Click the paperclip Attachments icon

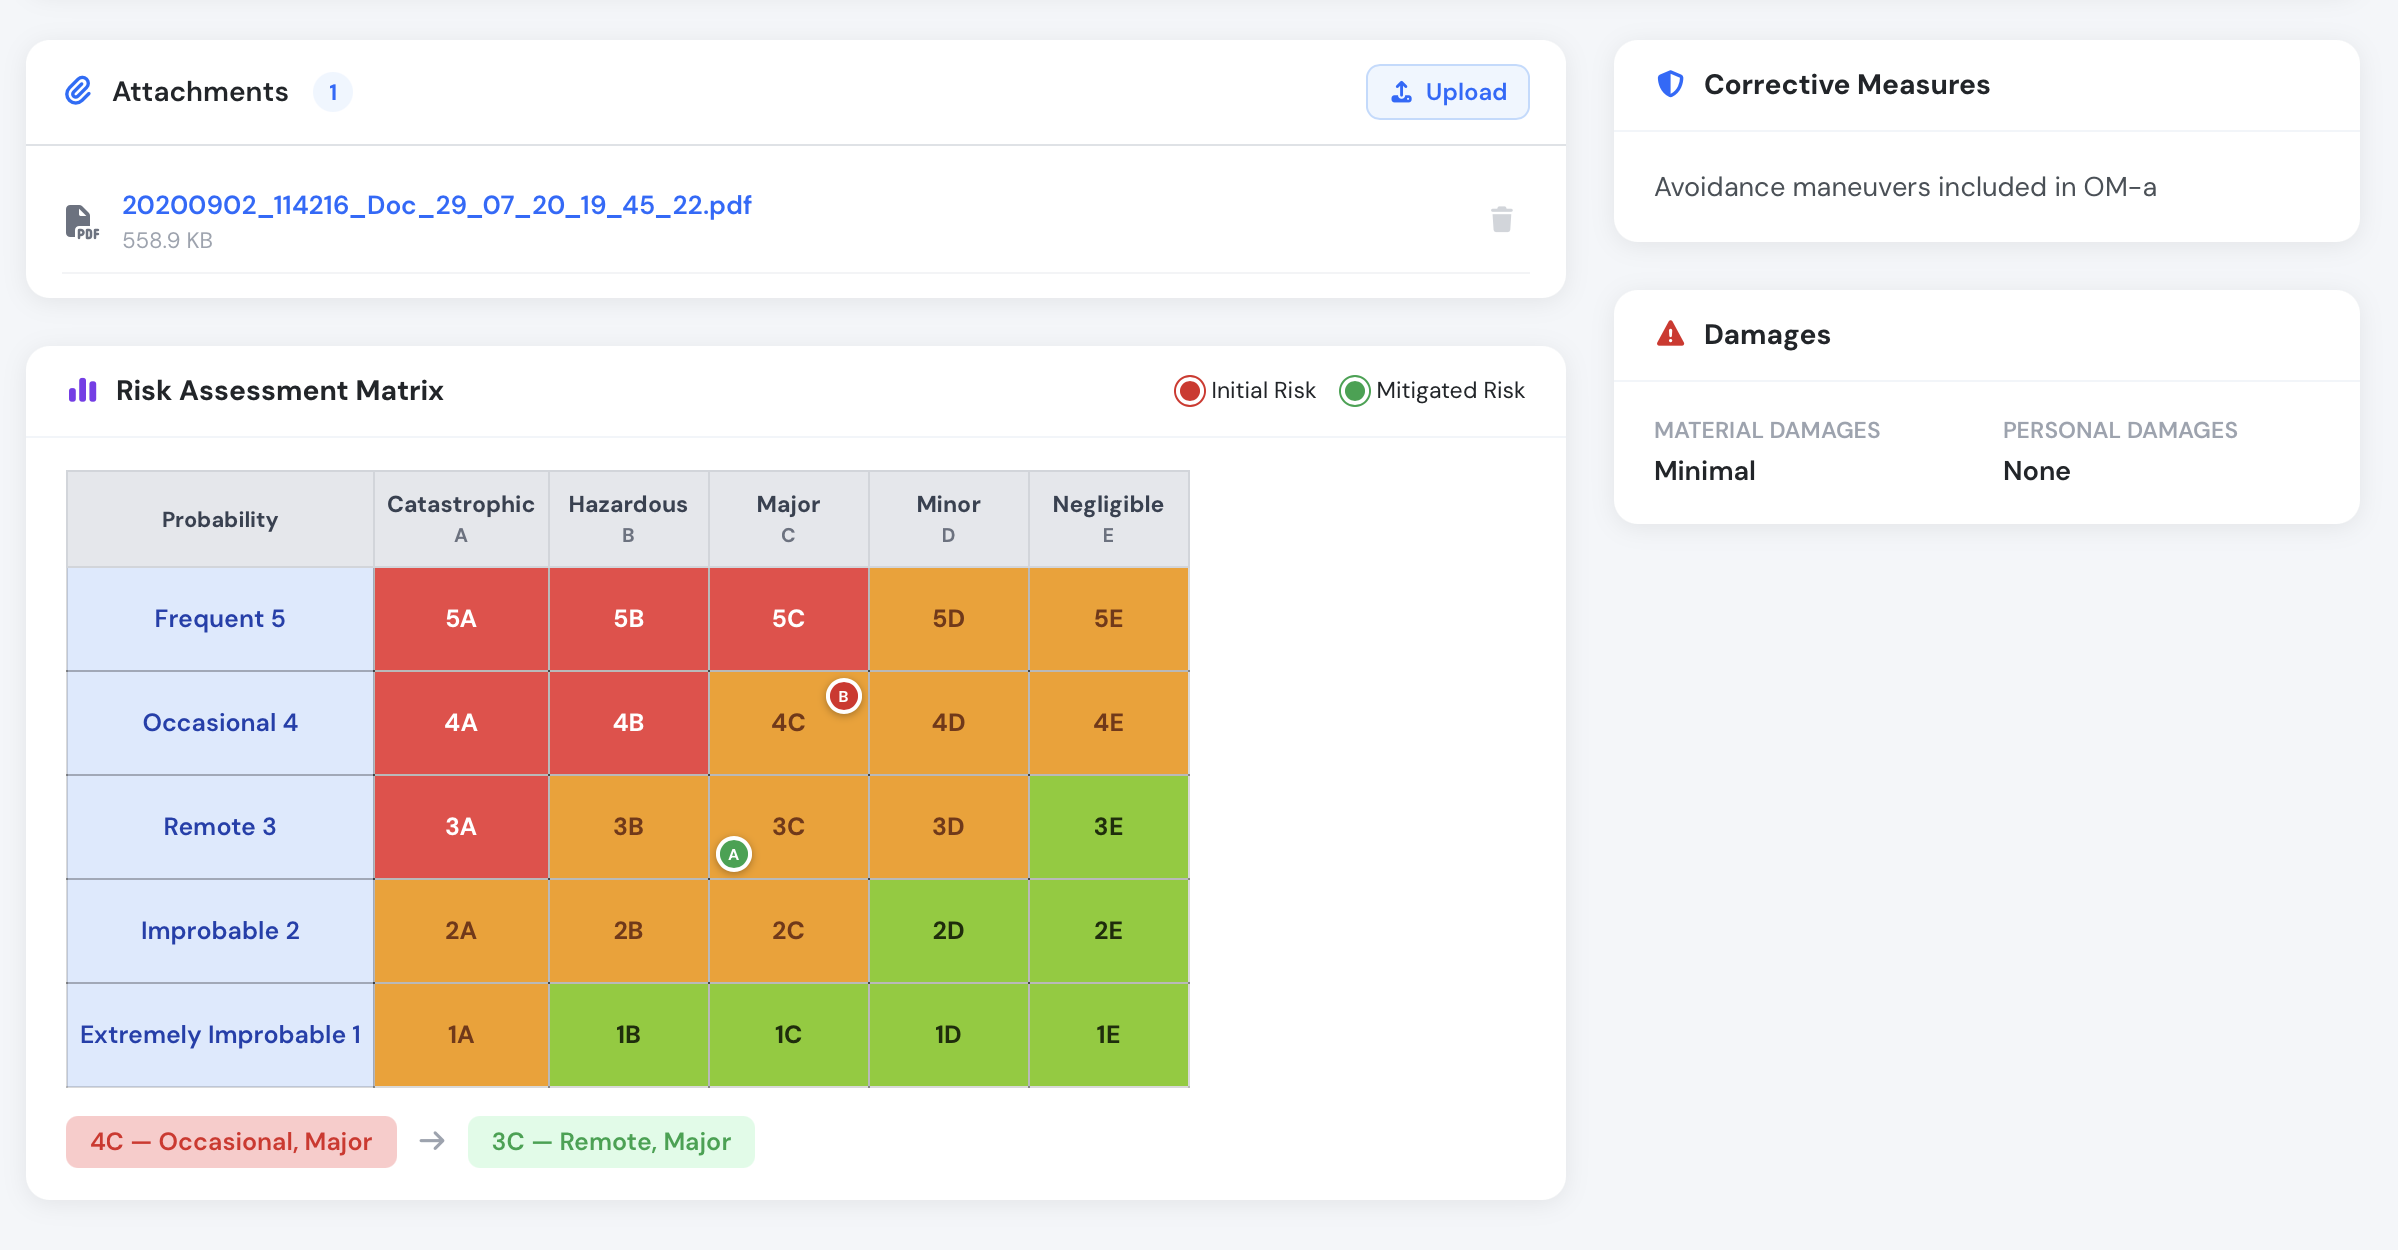tap(78, 91)
